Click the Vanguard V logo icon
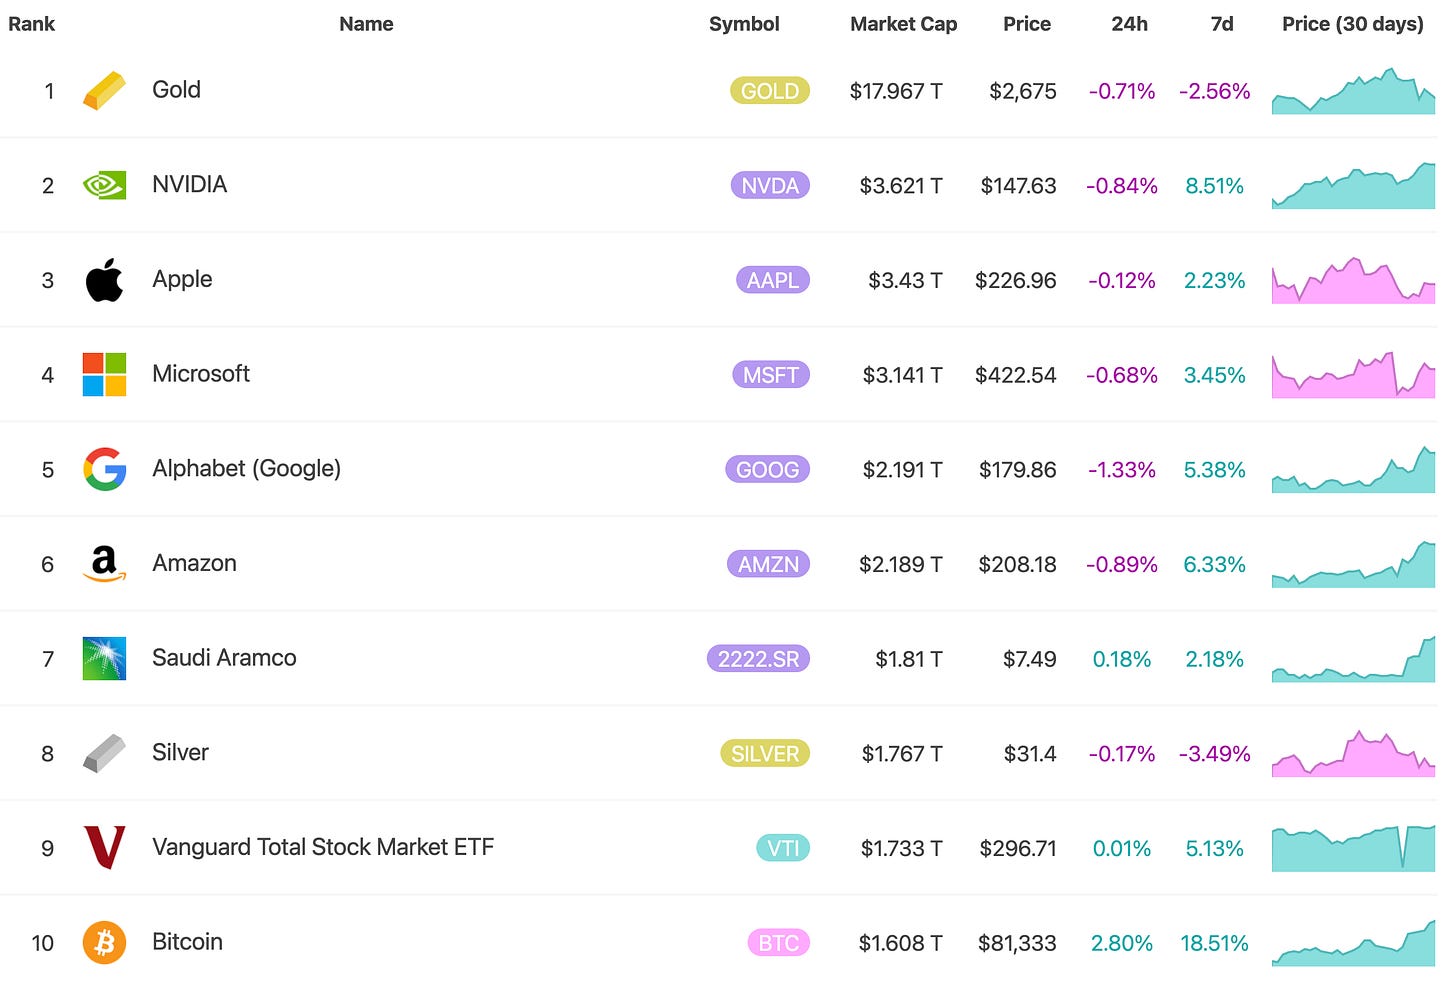 [104, 847]
